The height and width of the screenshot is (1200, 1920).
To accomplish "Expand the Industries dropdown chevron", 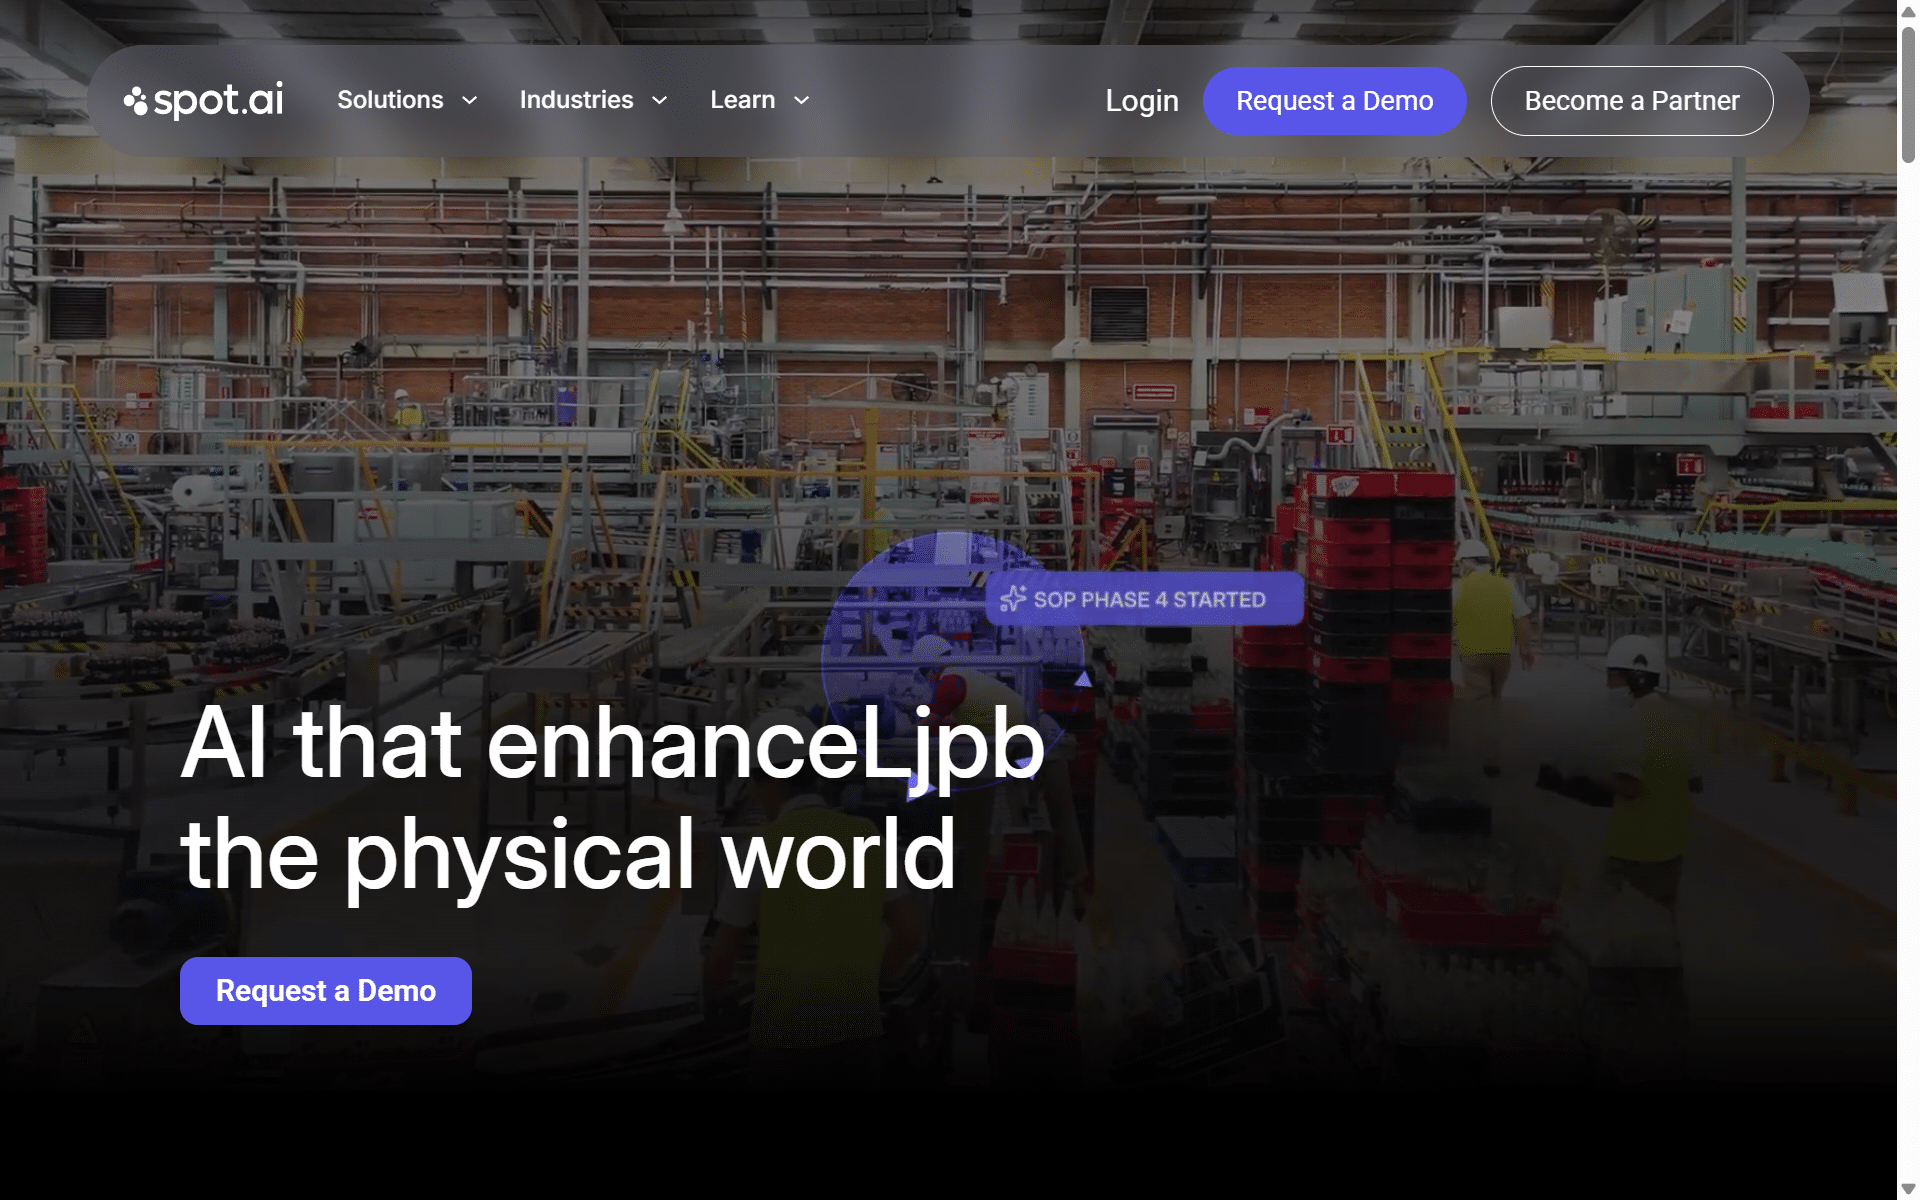I will [x=659, y=100].
